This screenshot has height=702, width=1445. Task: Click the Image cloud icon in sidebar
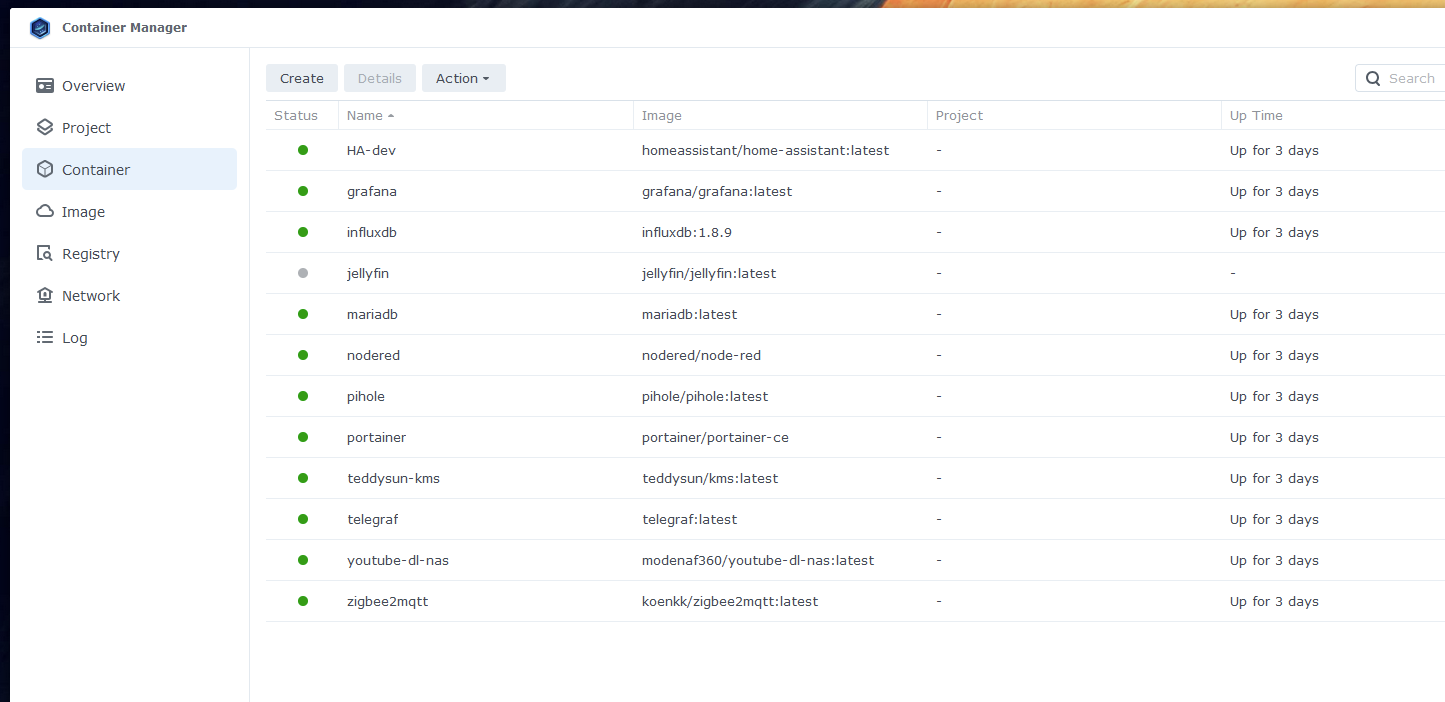tap(44, 212)
